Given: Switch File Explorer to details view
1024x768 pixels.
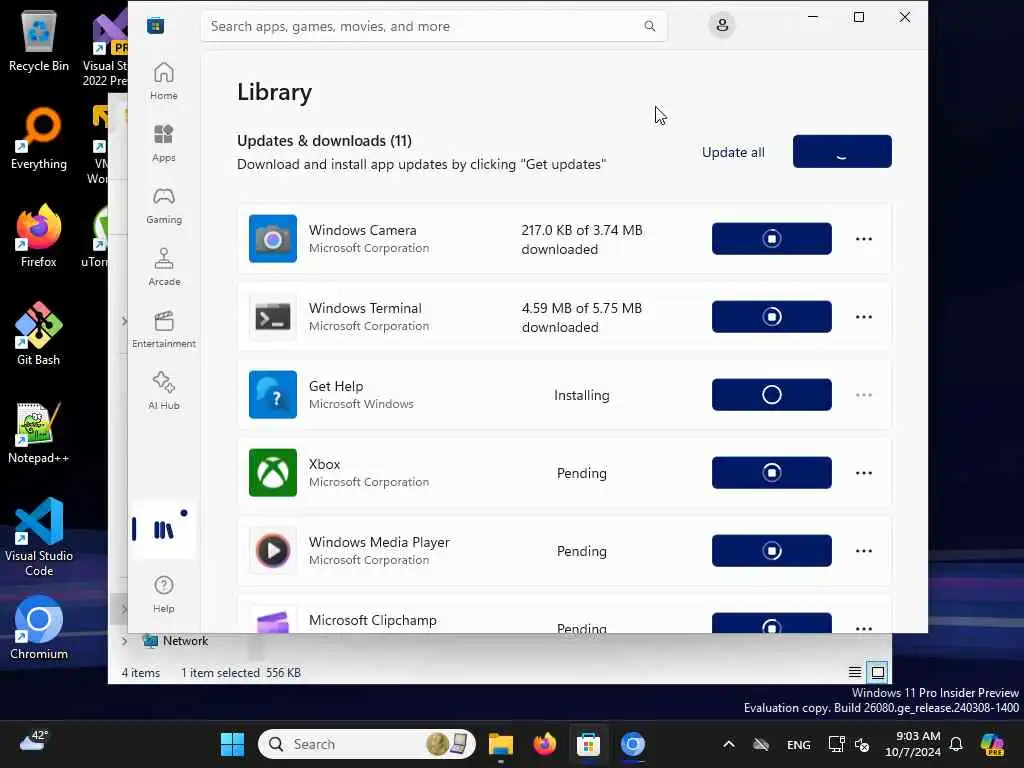Looking at the screenshot, I should click(854, 672).
